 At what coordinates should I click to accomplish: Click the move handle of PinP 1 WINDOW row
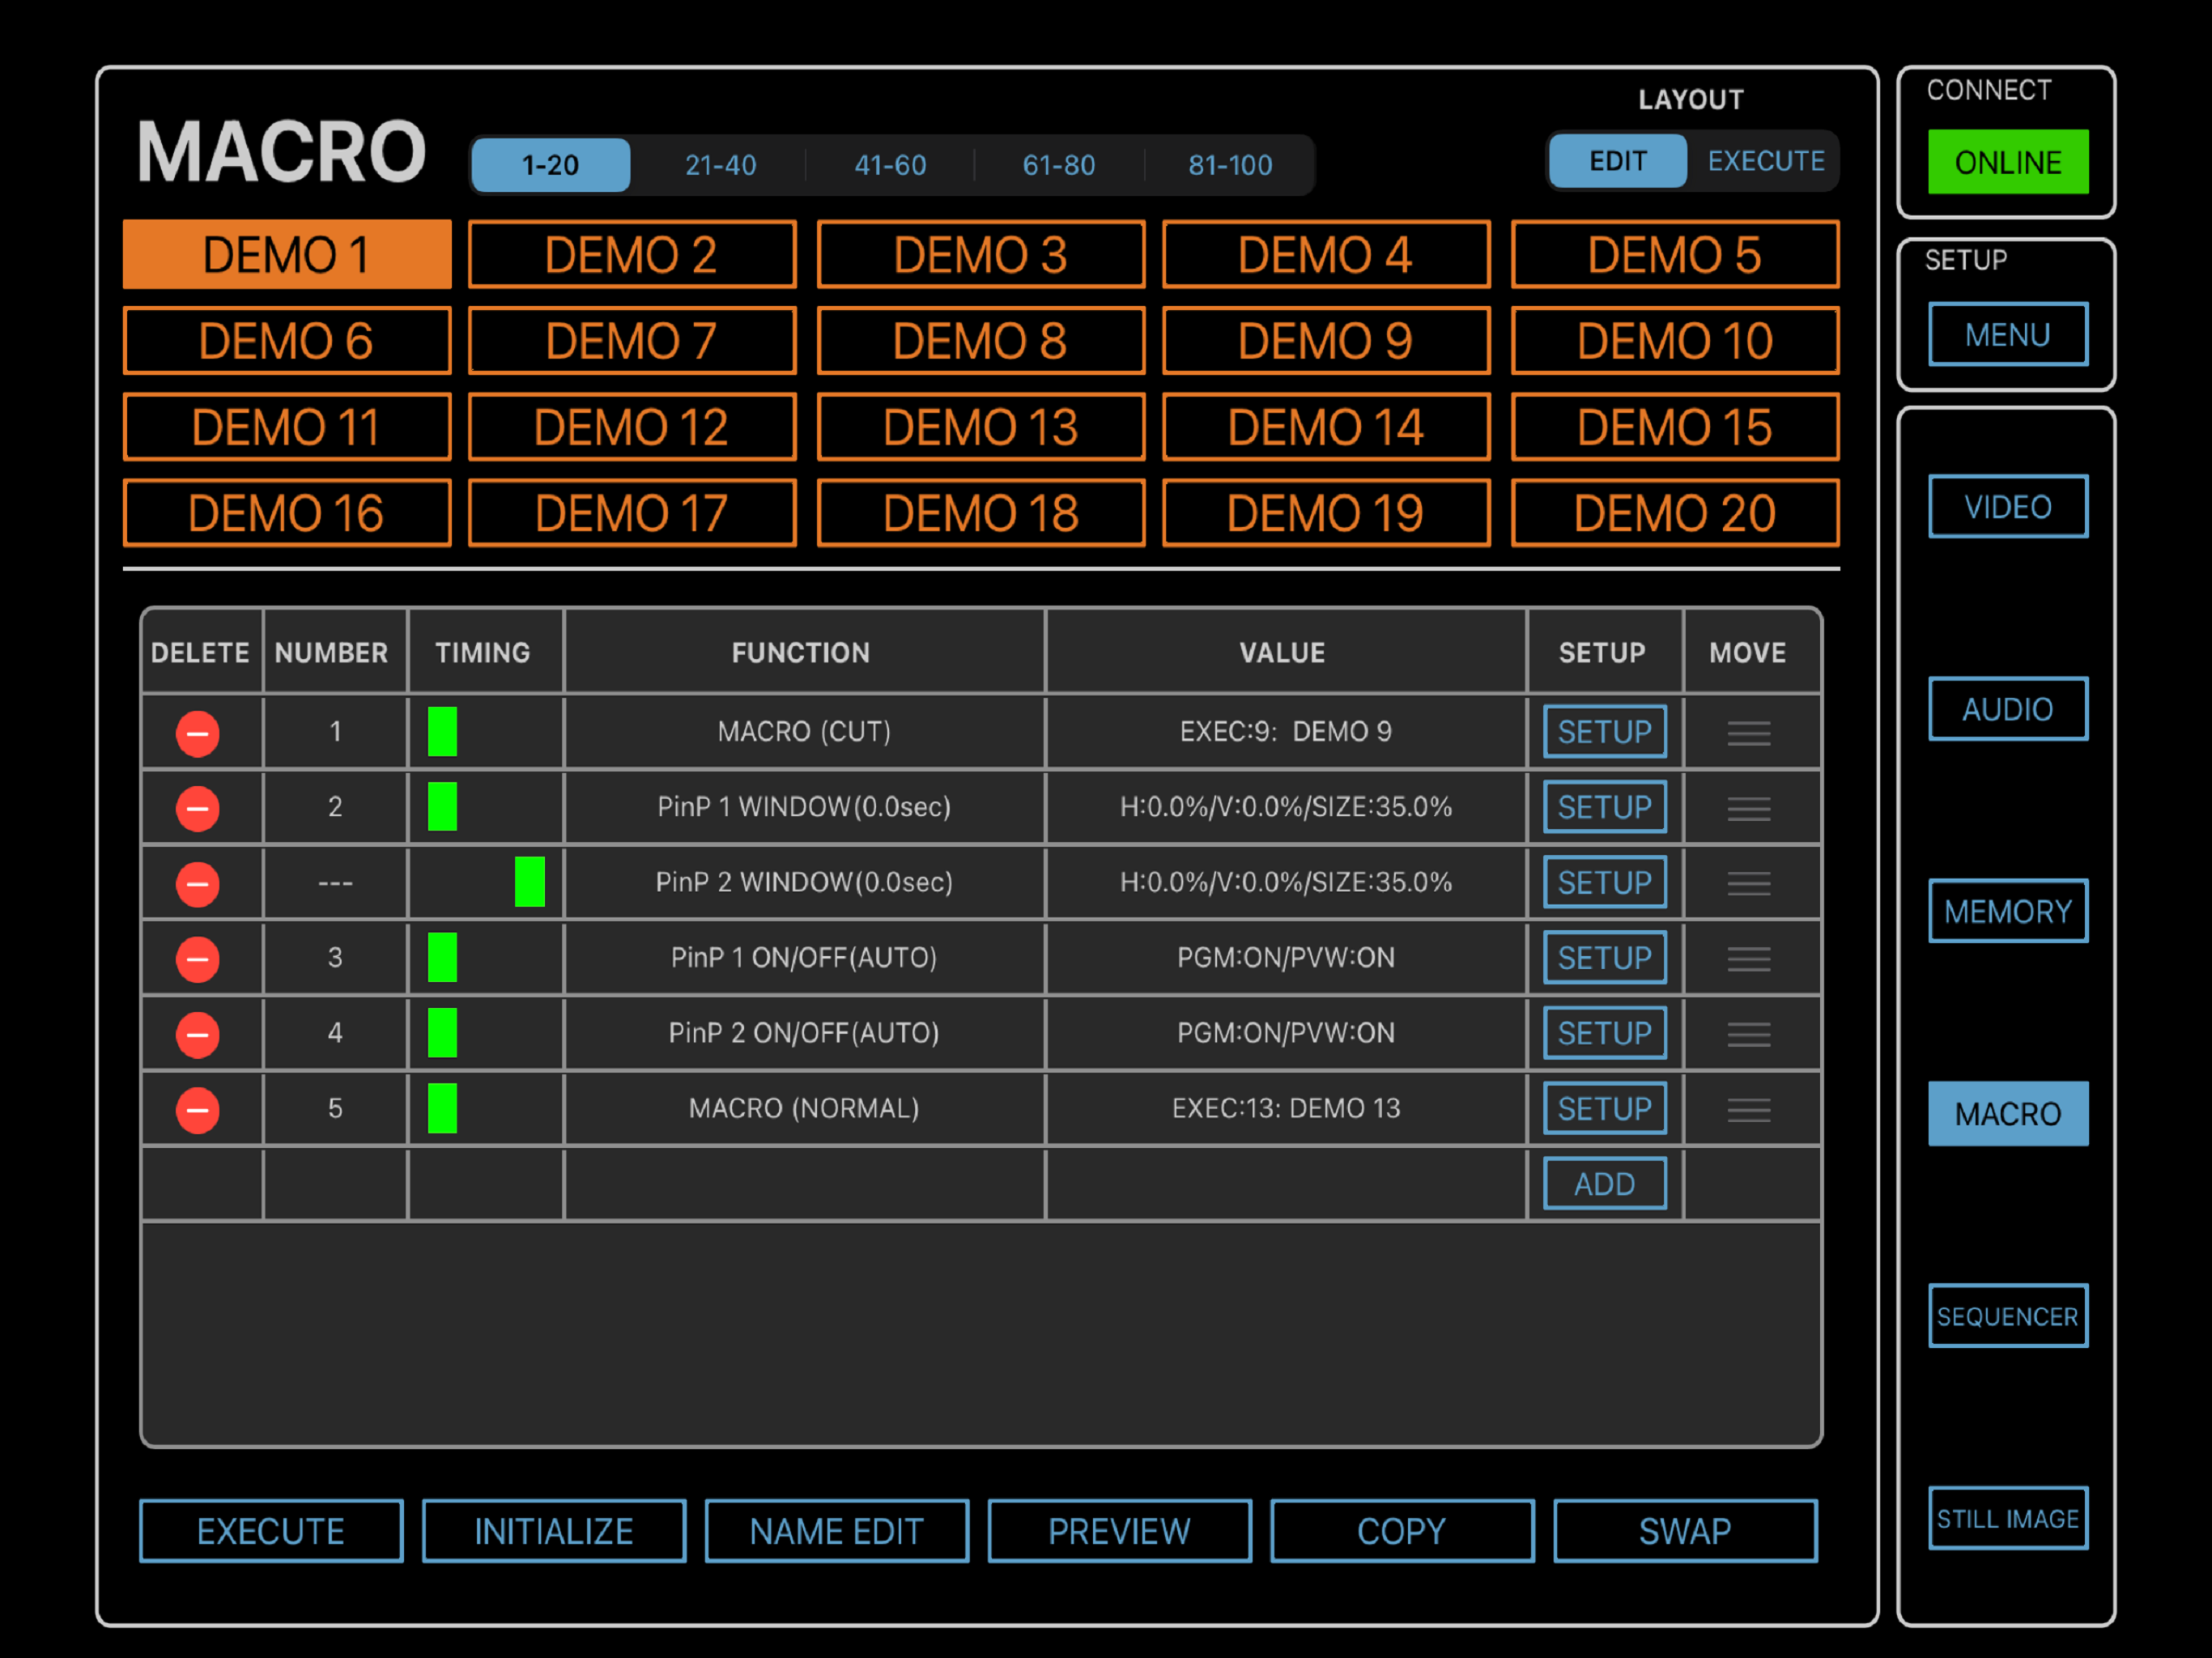pos(1748,808)
